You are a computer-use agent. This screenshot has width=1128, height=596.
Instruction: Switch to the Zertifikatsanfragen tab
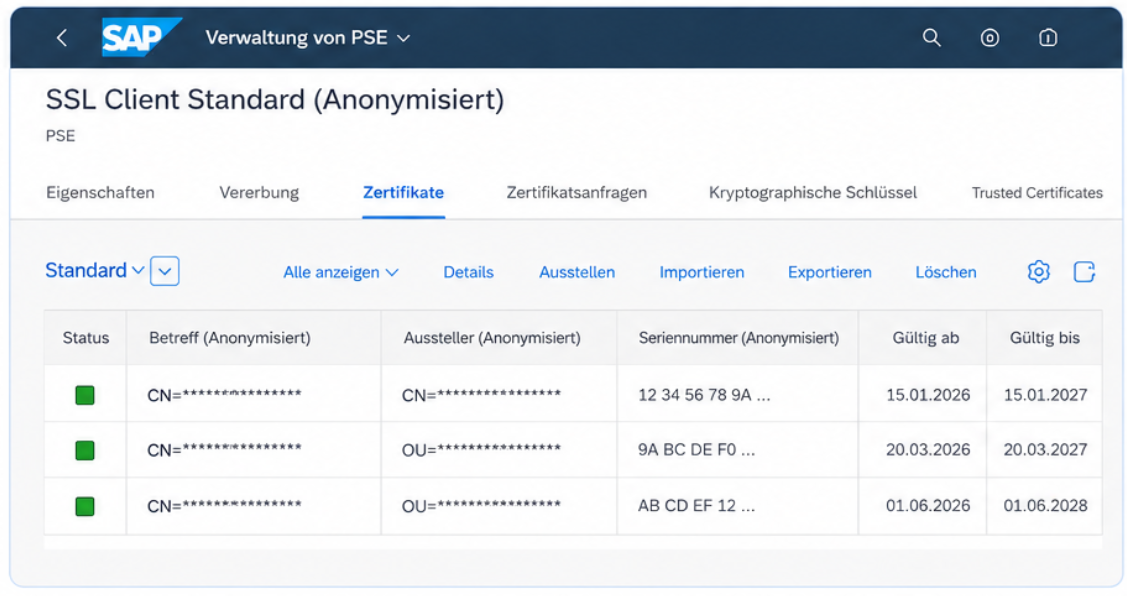click(576, 192)
